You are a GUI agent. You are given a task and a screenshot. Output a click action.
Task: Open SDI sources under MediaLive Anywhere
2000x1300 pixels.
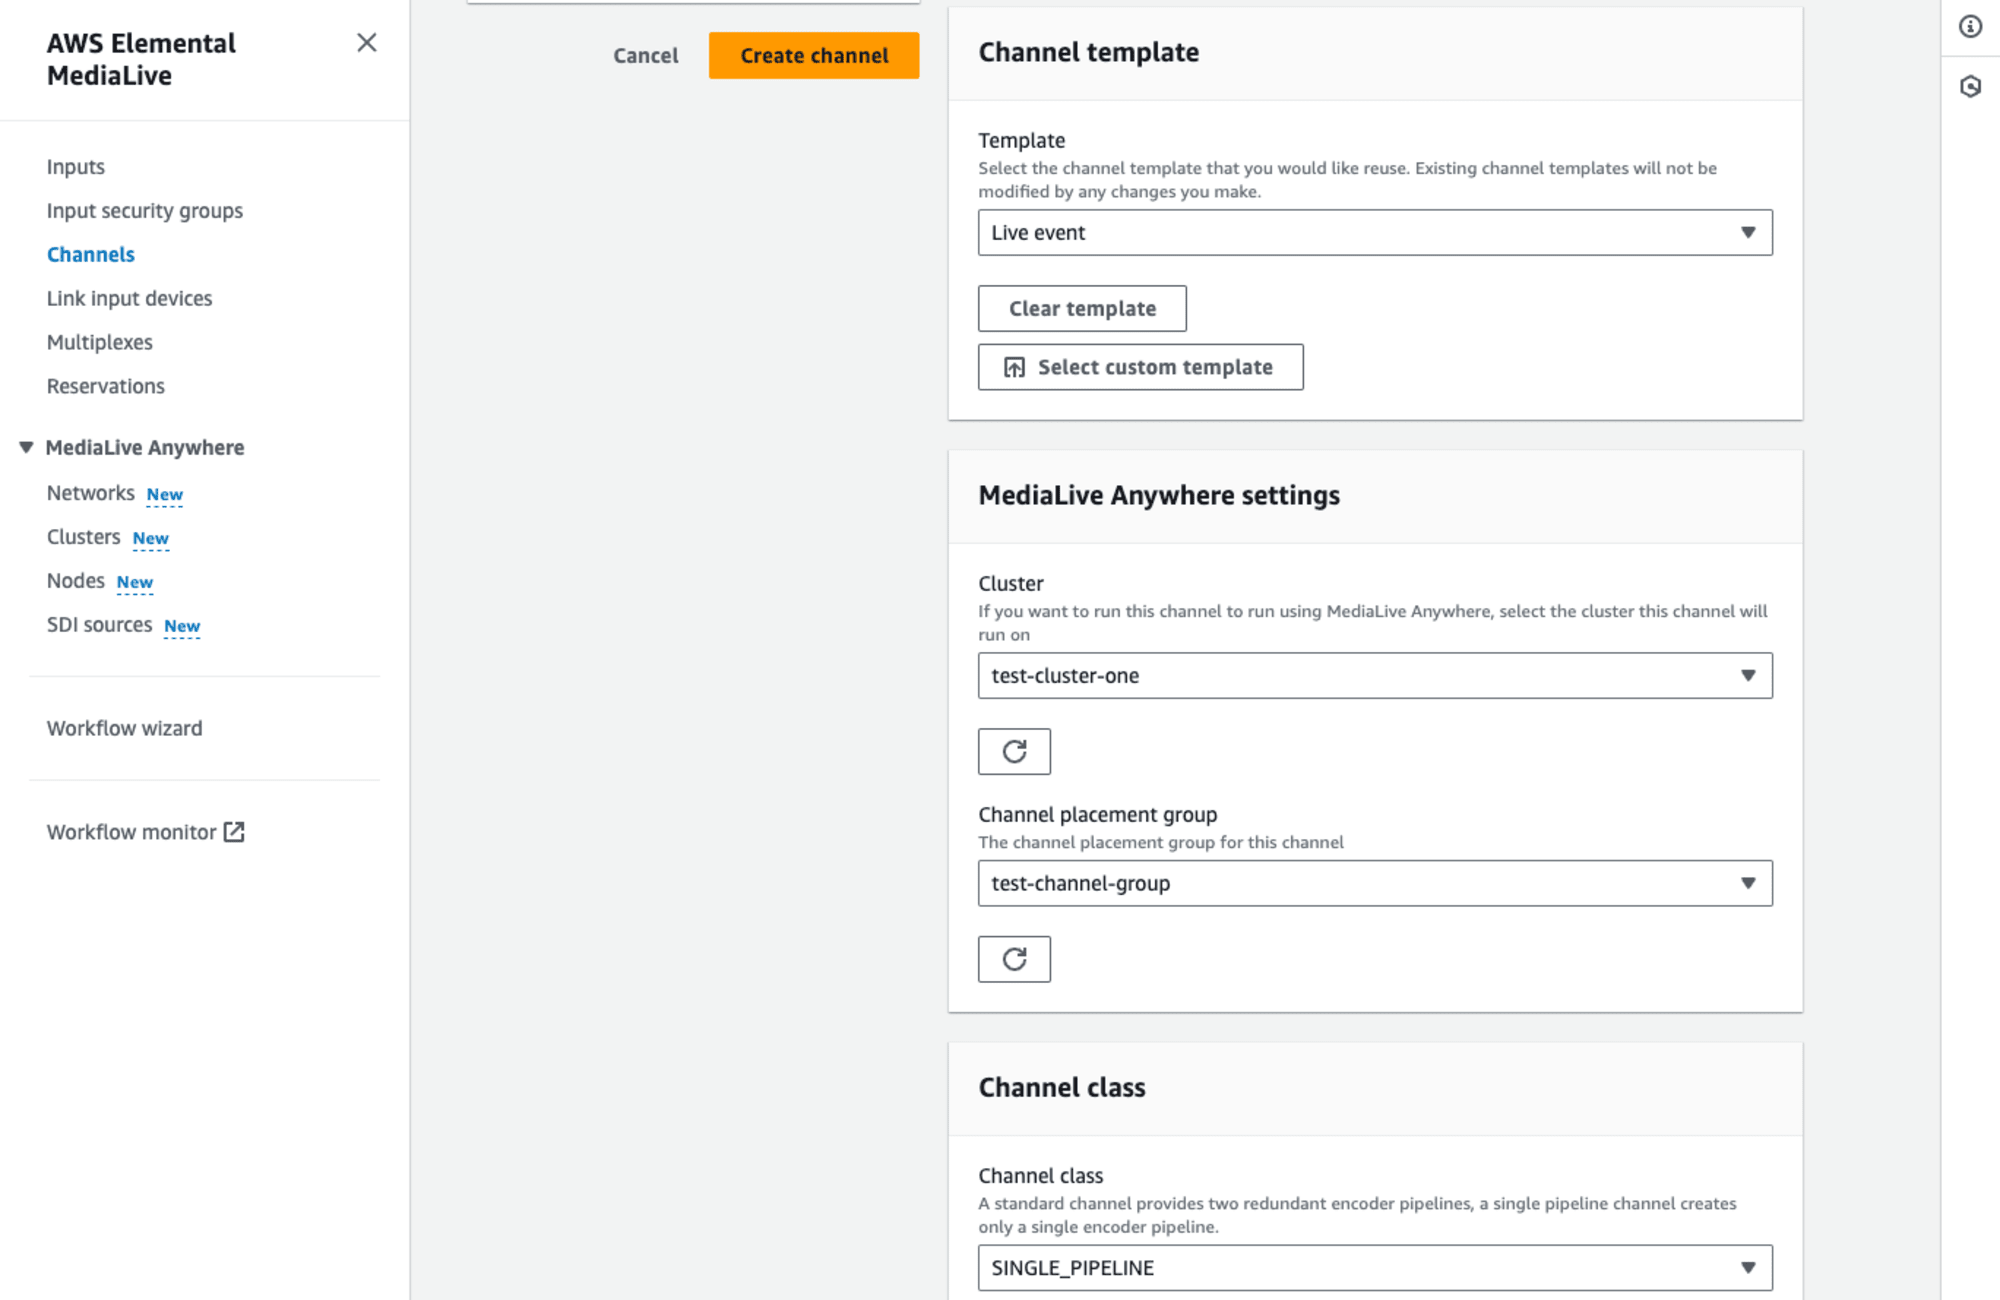tap(100, 625)
